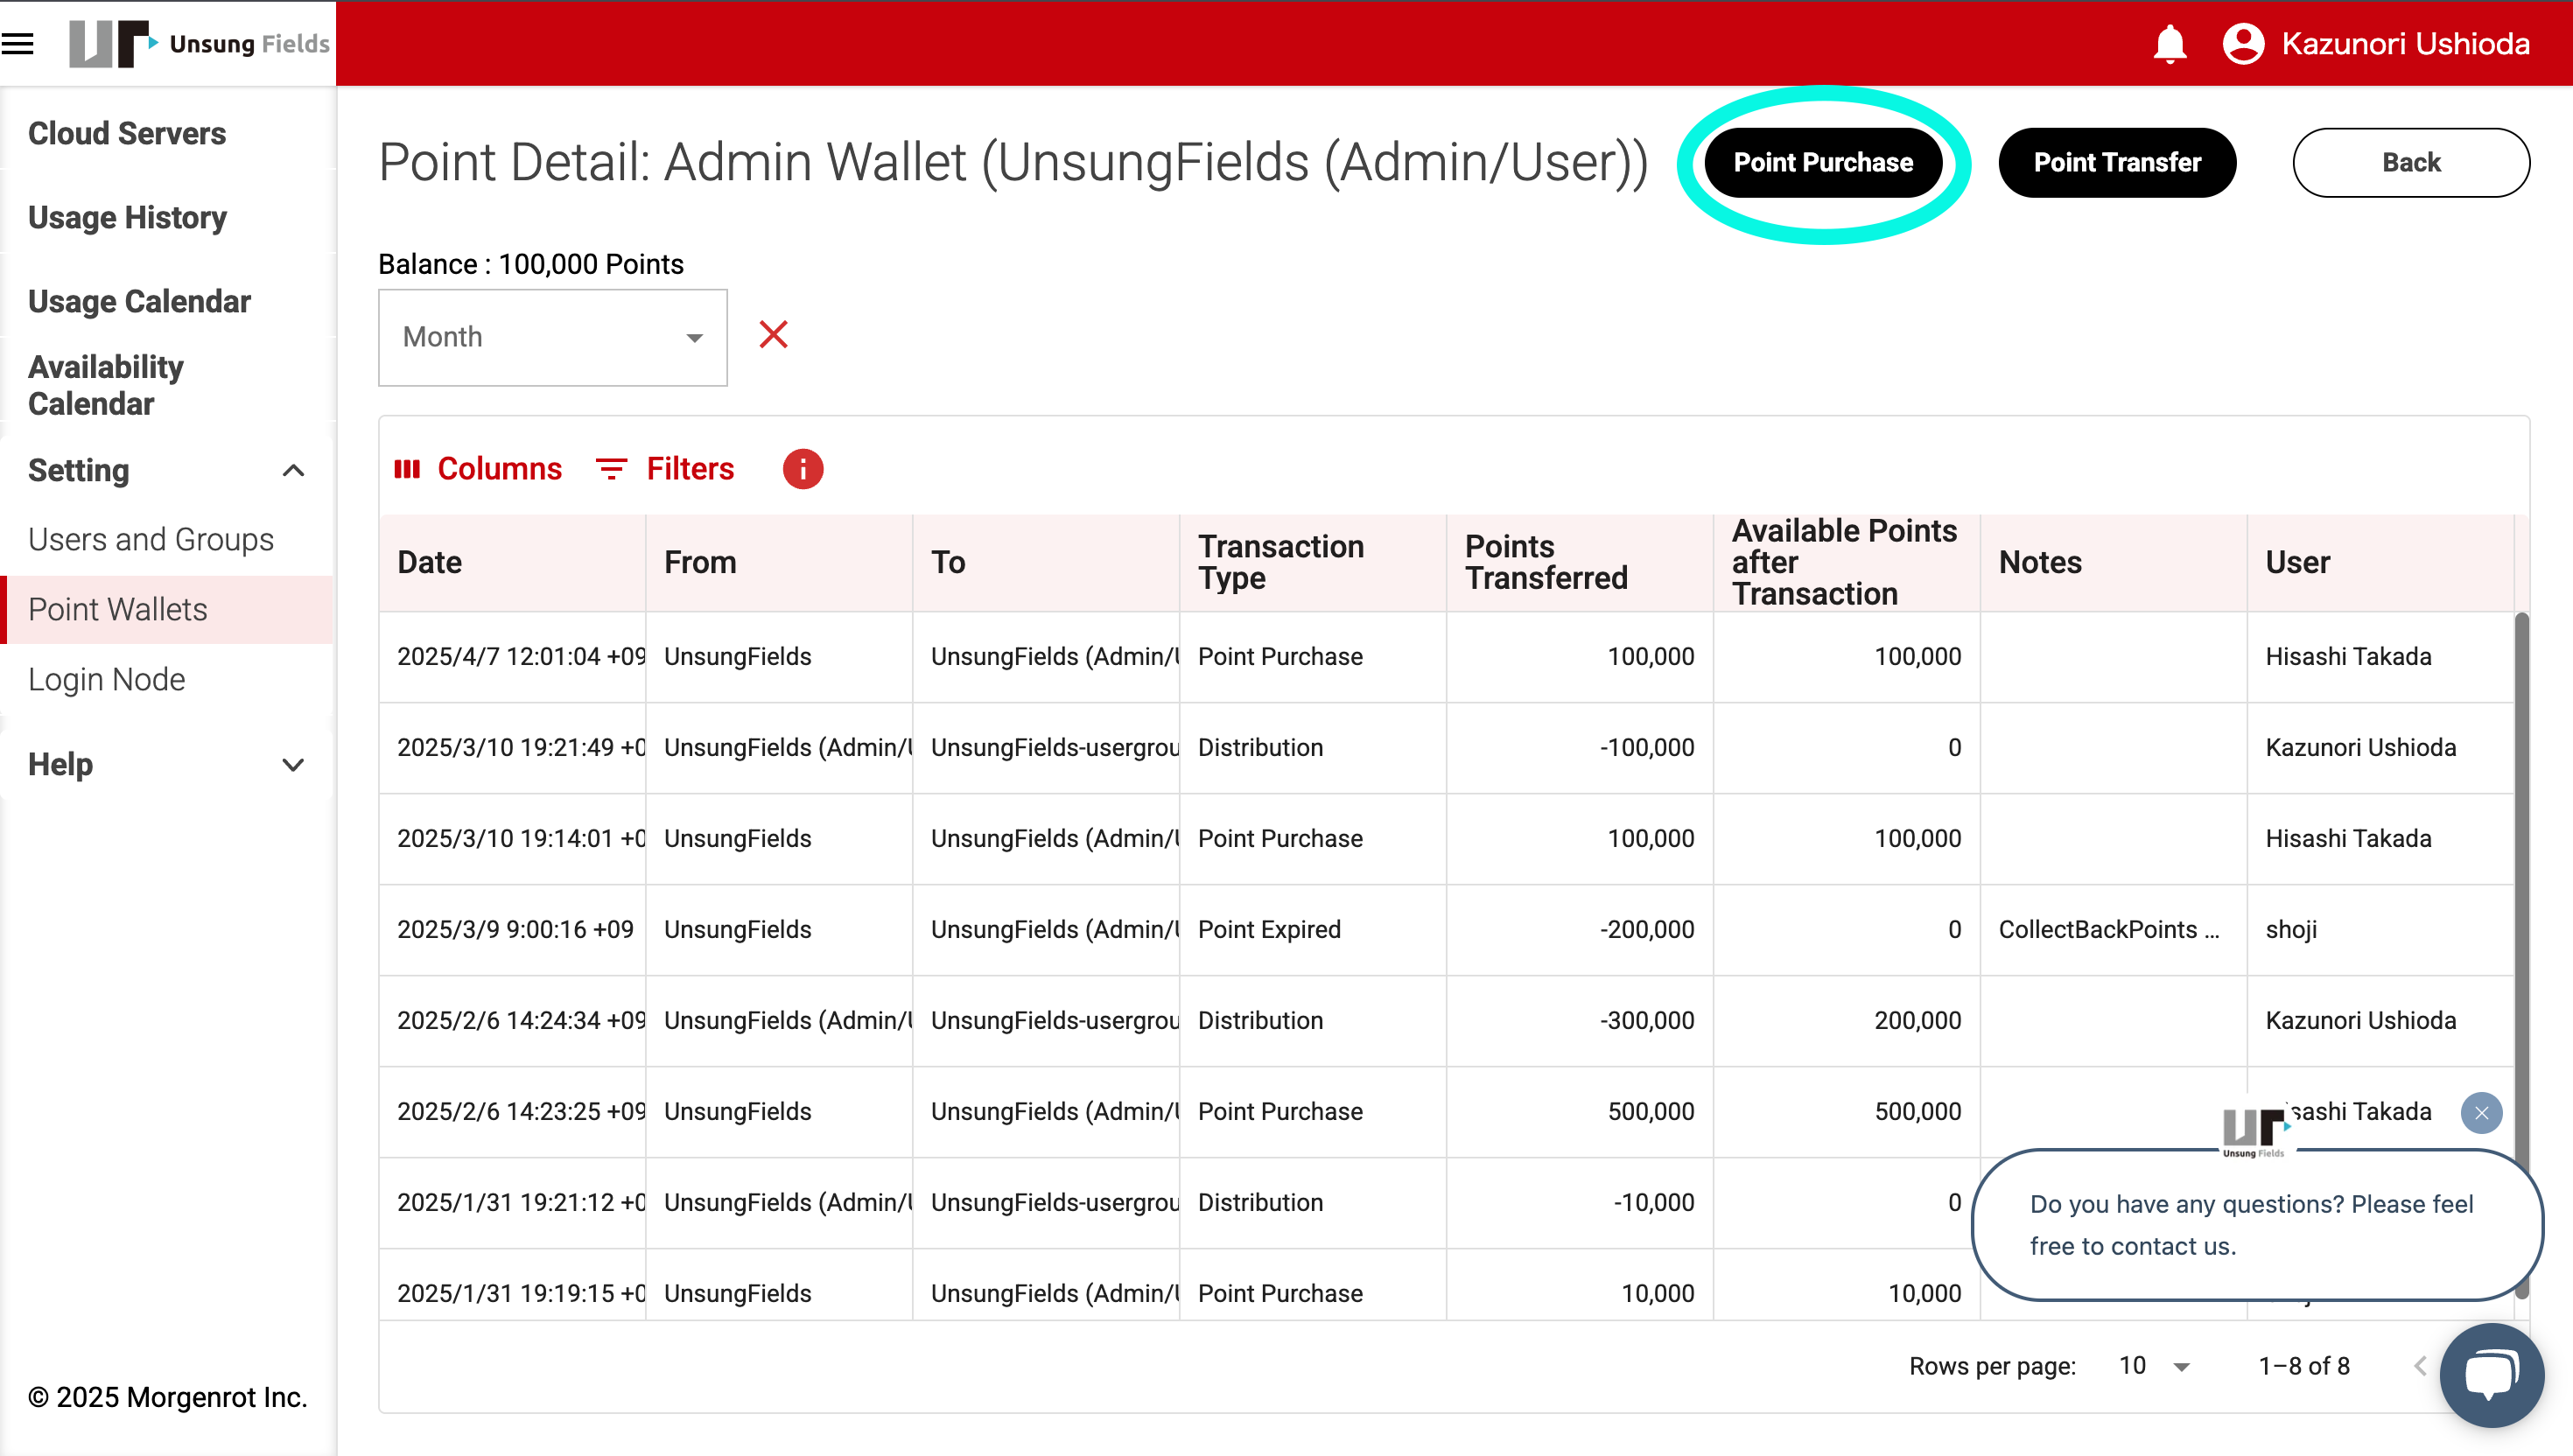2573x1456 pixels.
Task: Dismiss the chat prompt popup
Action: [2481, 1113]
